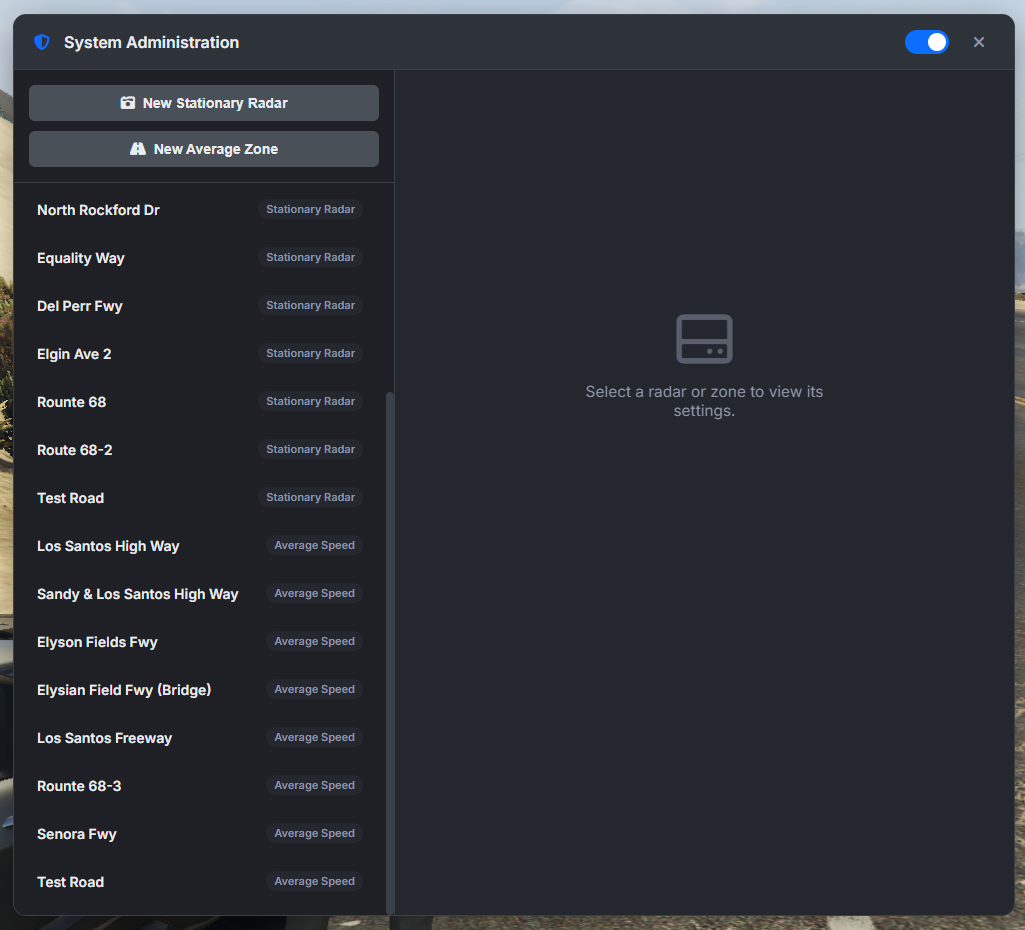1025x930 pixels.
Task: Click the blue shield icon in header
Action: point(42,42)
